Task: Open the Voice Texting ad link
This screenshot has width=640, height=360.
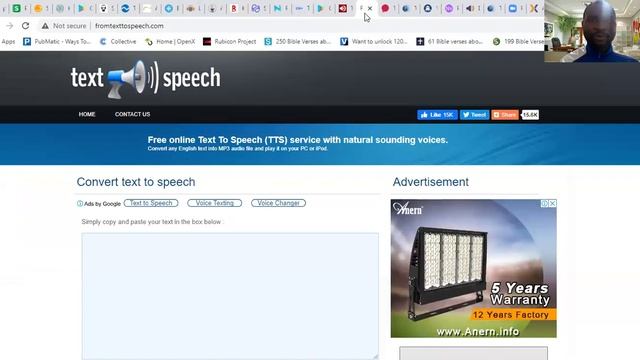Action: click(x=215, y=203)
